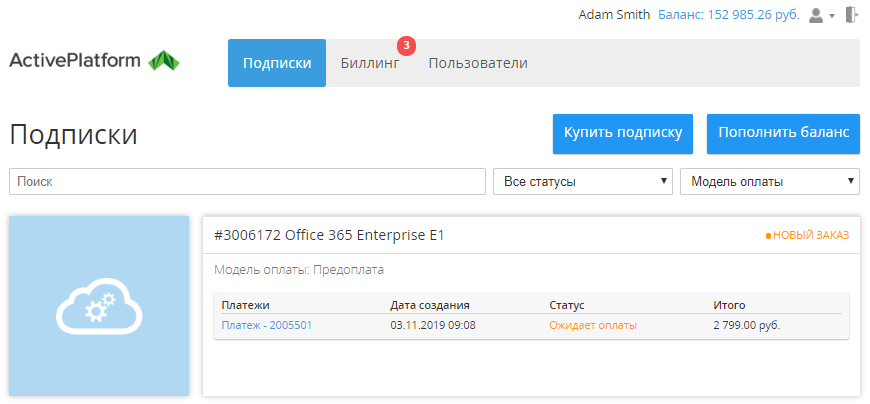The width and height of the screenshot is (870, 404).
Task: Click the Купить подписку button
Action: pyautogui.click(x=623, y=134)
